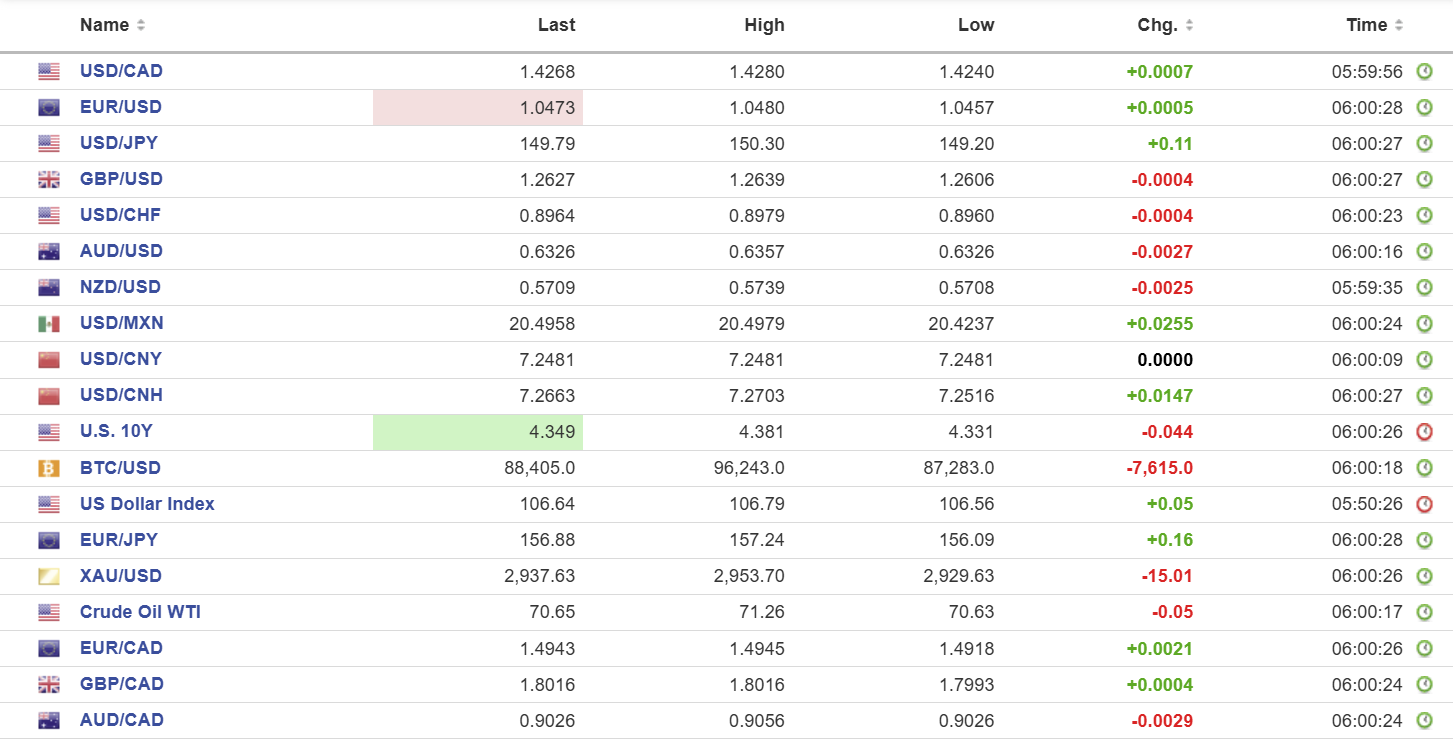Open the EUR/CAD pair page
1453x739 pixels.
pos(121,648)
